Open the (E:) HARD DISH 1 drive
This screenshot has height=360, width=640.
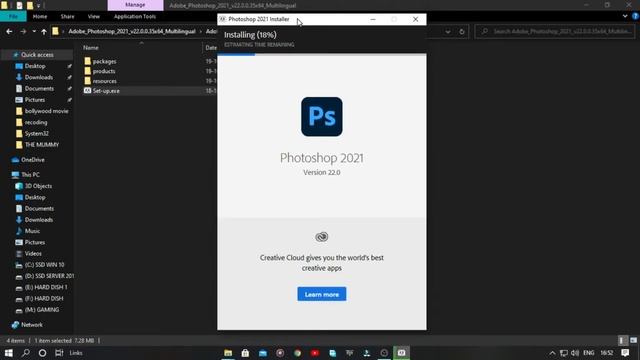[46, 287]
